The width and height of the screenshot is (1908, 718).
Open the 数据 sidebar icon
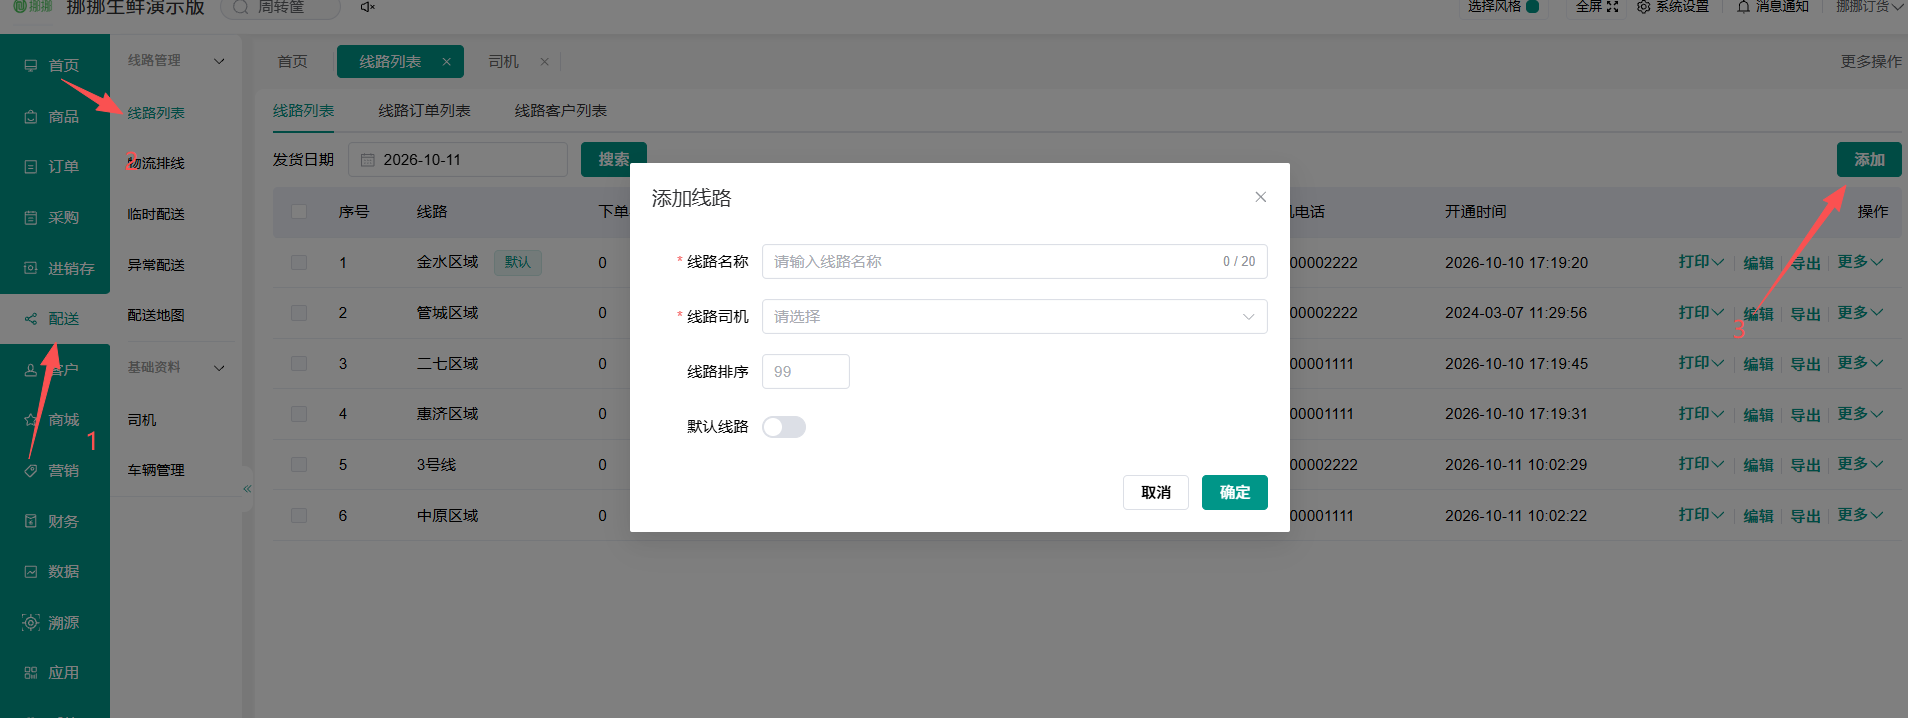click(31, 571)
